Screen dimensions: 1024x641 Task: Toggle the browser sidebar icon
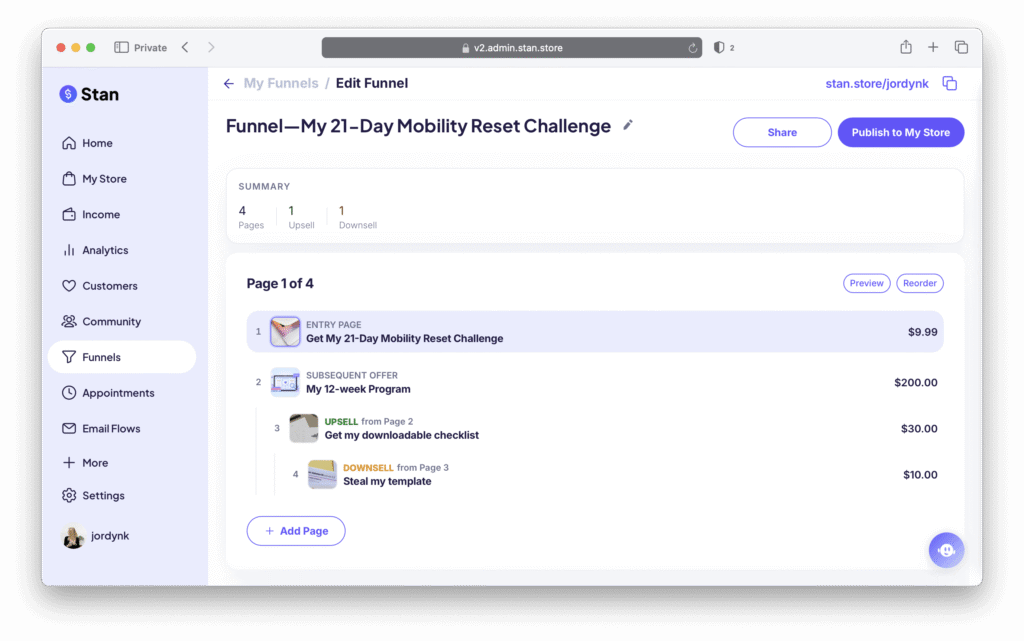(x=121, y=48)
